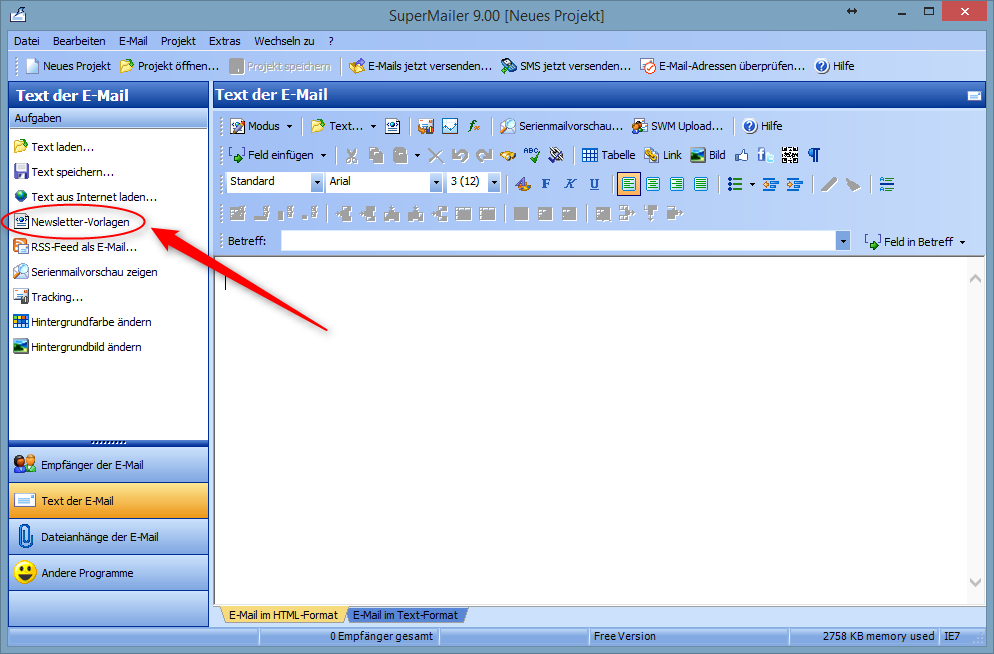The height and width of the screenshot is (654, 994).
Task: Click the chart/statistics toolbar icon
Action: tap(449, 126)
